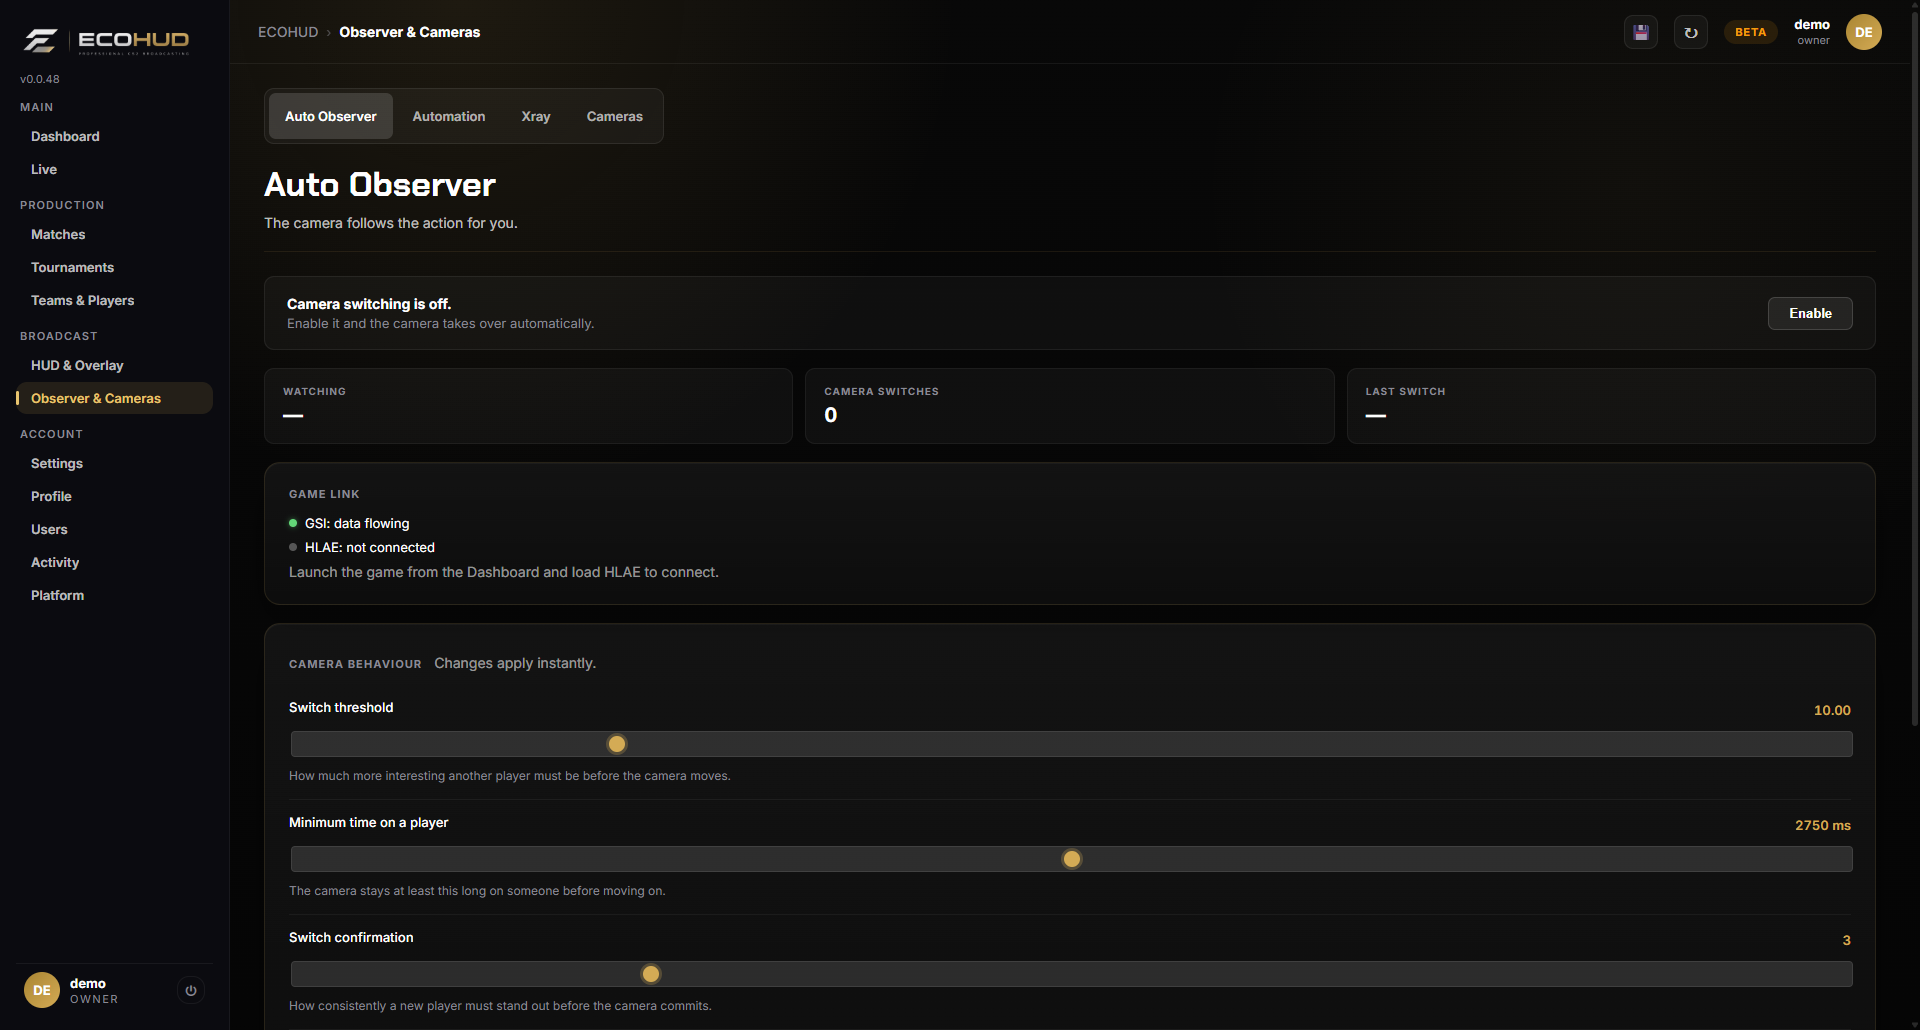Select Observer & Cameras in sidebar
Image resolution: width=1920 pixels, height=1030 pixels.
pos(114,398)
